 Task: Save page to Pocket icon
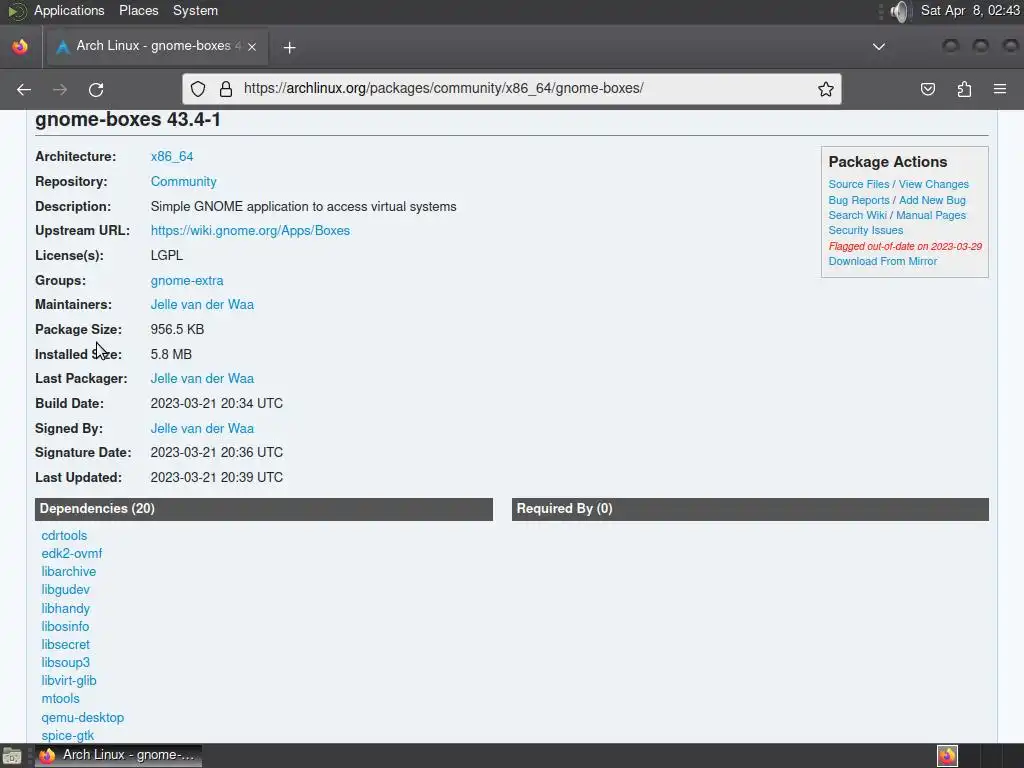click(928, 89)
